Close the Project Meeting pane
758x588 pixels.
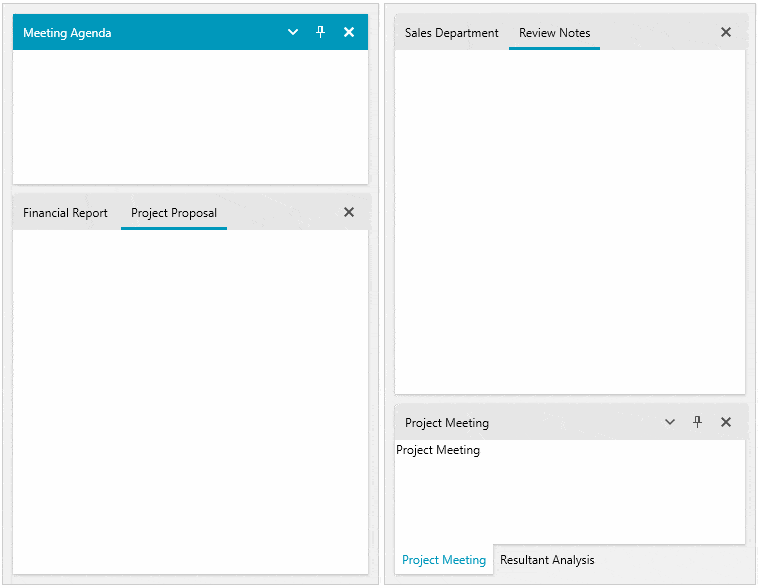pyautogui.click(x=726, y=422)
